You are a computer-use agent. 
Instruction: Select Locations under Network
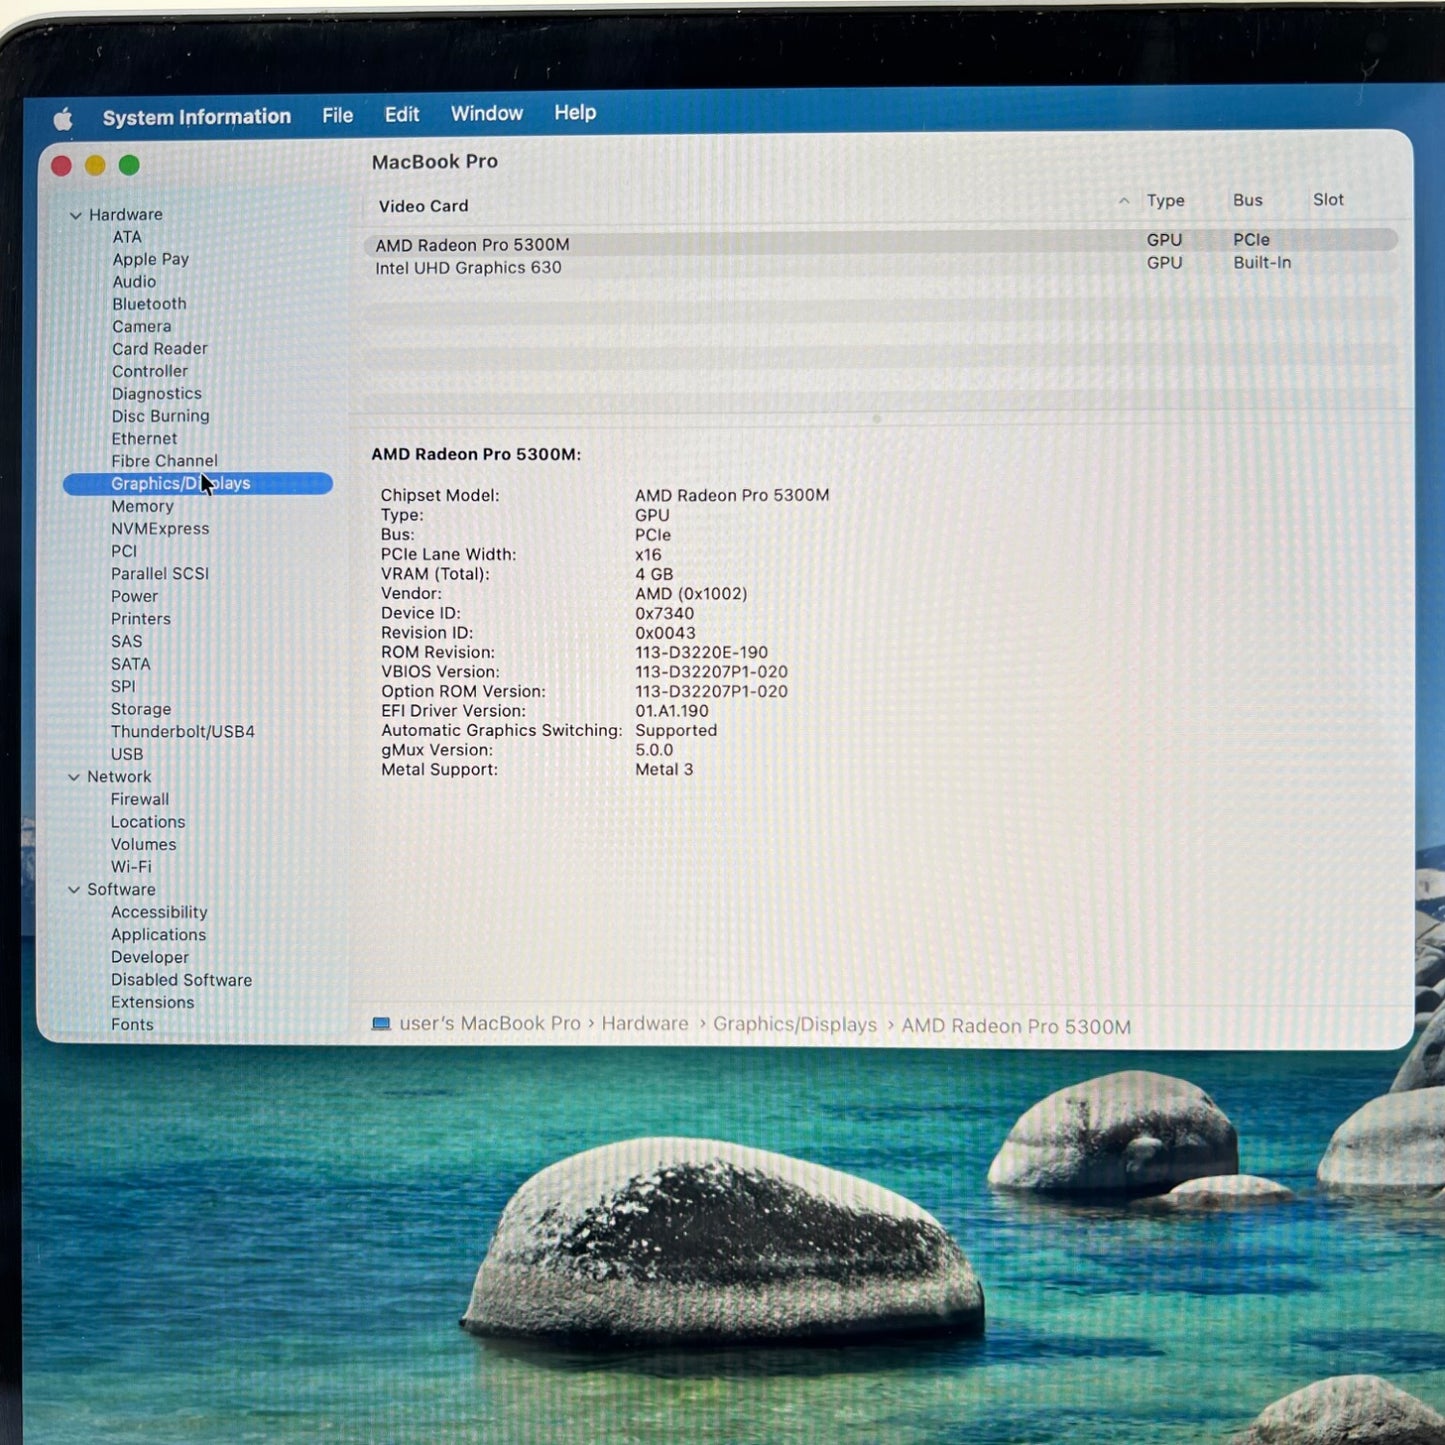pos(148,822)
